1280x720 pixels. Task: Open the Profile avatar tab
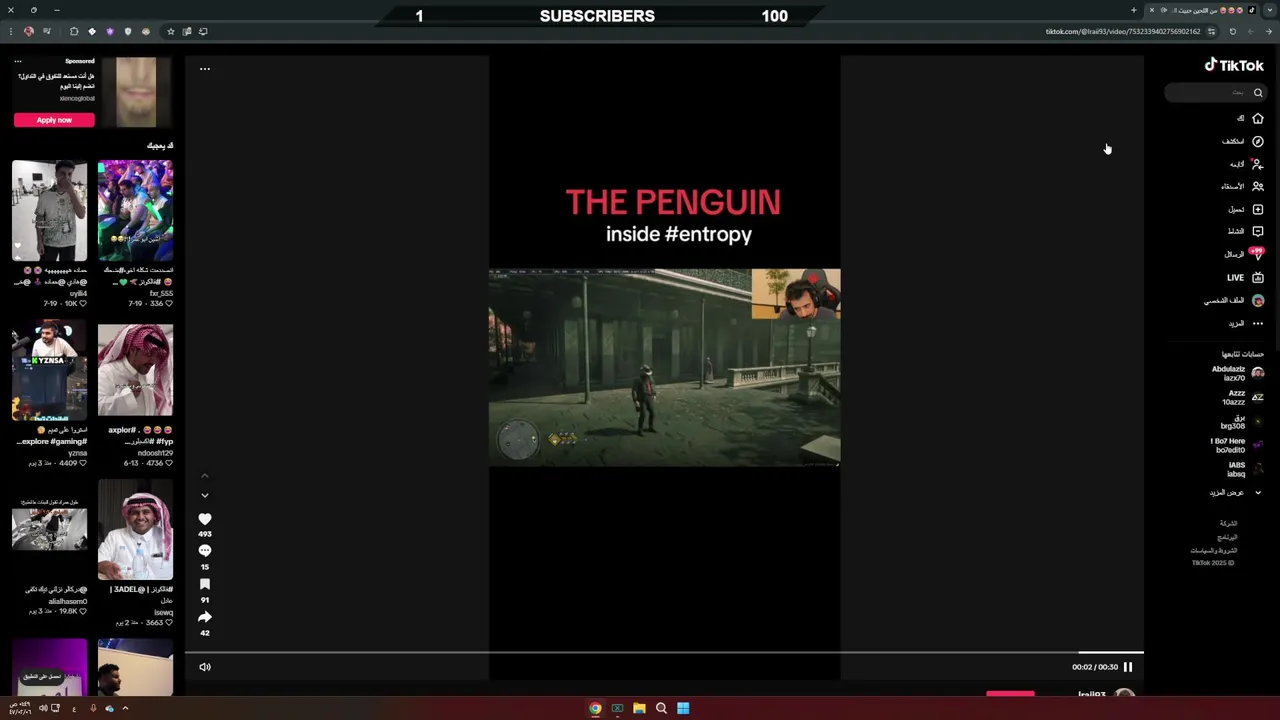(x=1235, y=300)
